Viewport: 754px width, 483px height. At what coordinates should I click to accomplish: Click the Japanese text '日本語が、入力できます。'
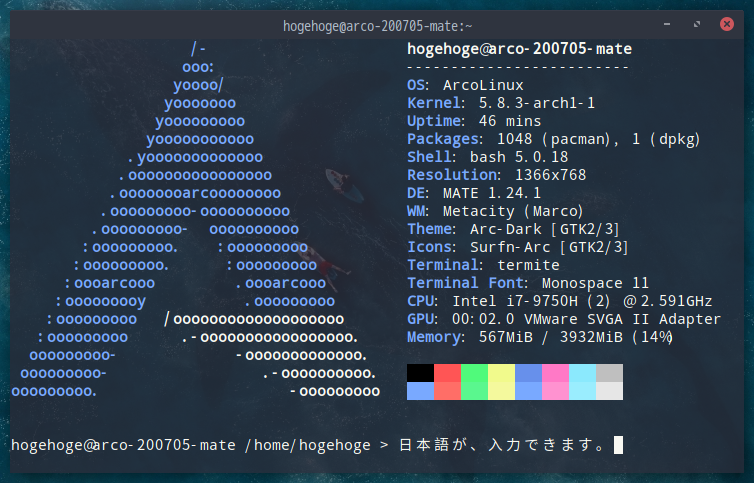502,445
